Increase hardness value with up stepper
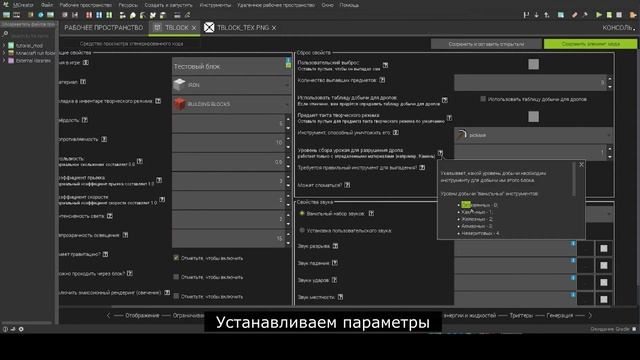640x360 pixels. [x=288, y=119]
